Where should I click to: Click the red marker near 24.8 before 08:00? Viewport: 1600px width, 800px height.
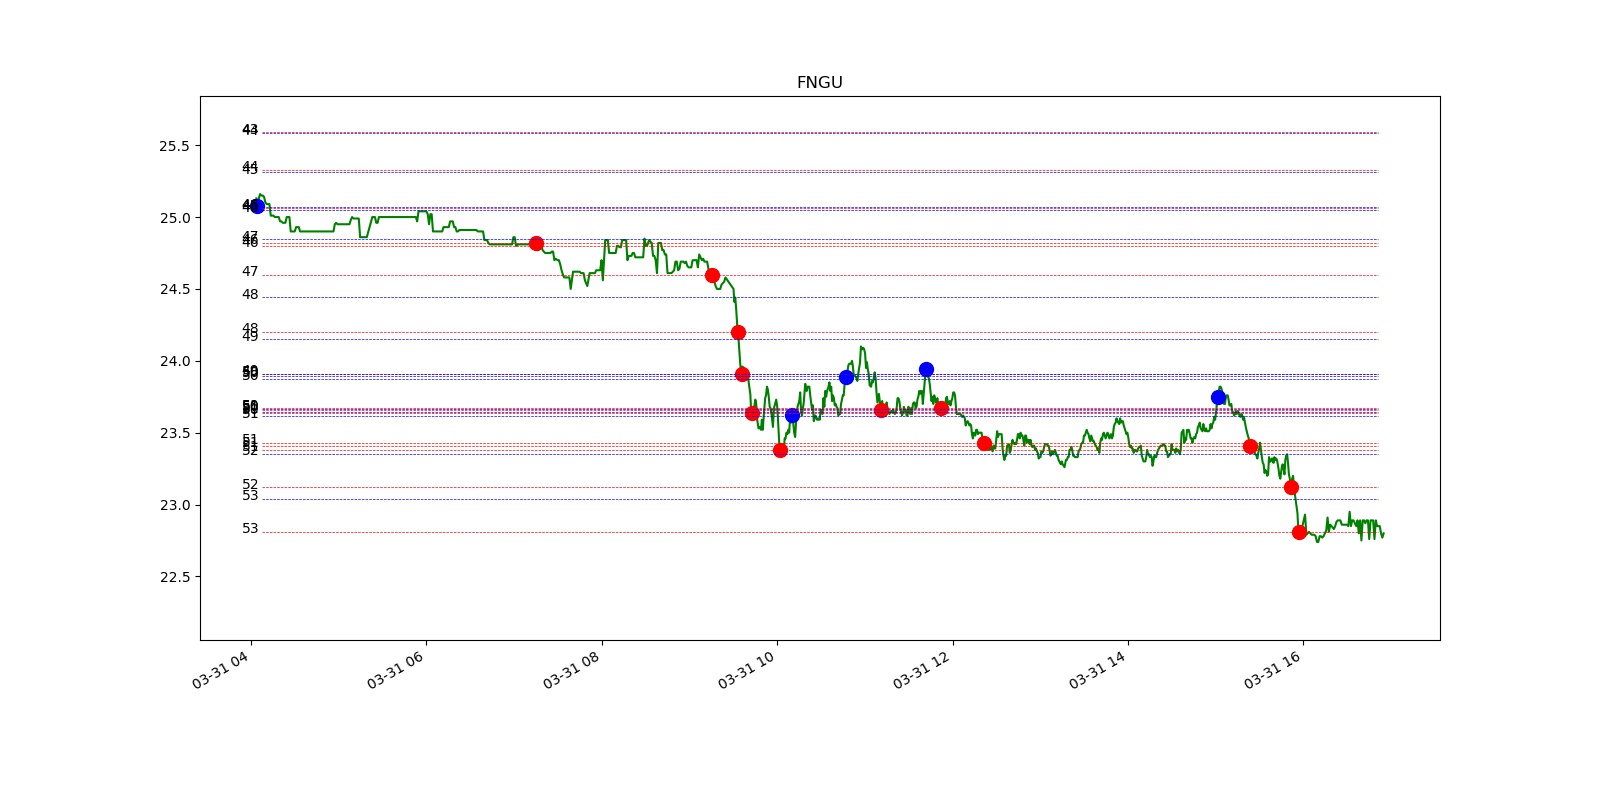pyautogui.click(x=536, y=243)
